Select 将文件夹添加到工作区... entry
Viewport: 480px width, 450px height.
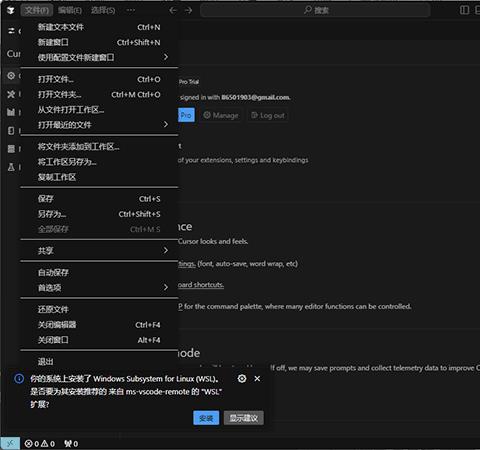pyautogui.click(x=99, y=147)
